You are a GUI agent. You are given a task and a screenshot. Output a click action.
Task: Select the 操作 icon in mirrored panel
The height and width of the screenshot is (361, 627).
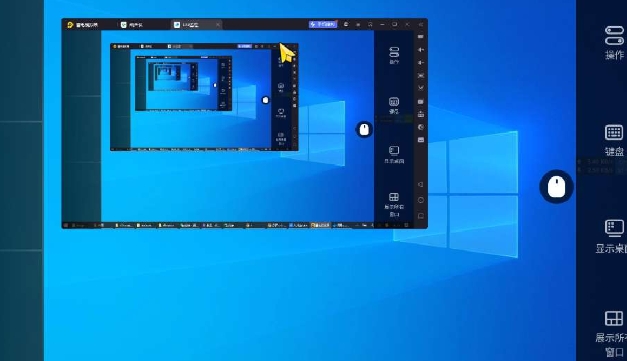click(x=394, y=55)
